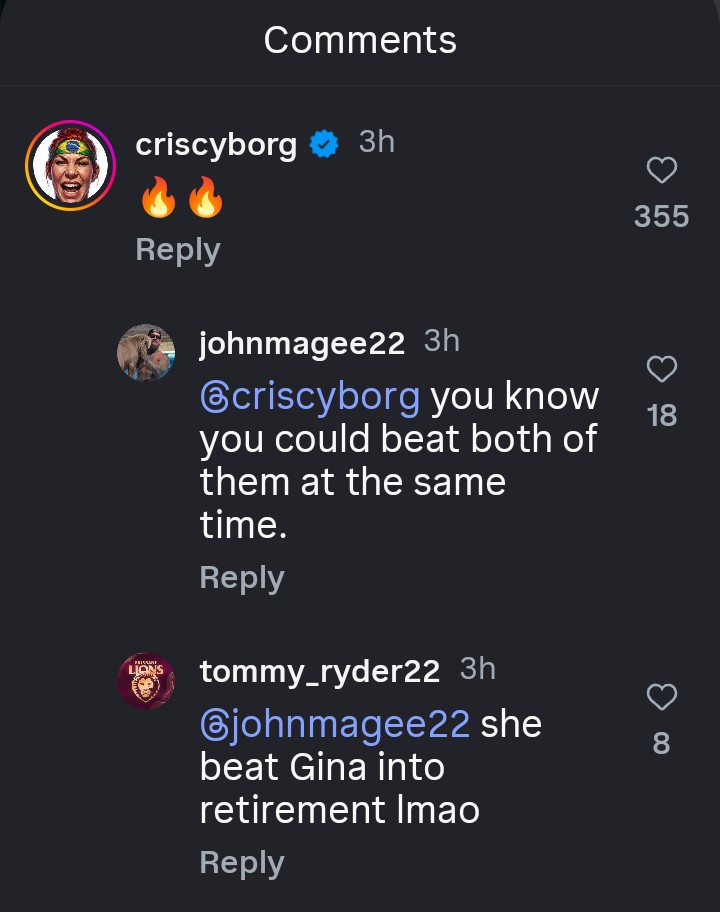Open johnmagee22's avatar photo
The height and width of the screenshot is (912, 720).
coord(146,352)
